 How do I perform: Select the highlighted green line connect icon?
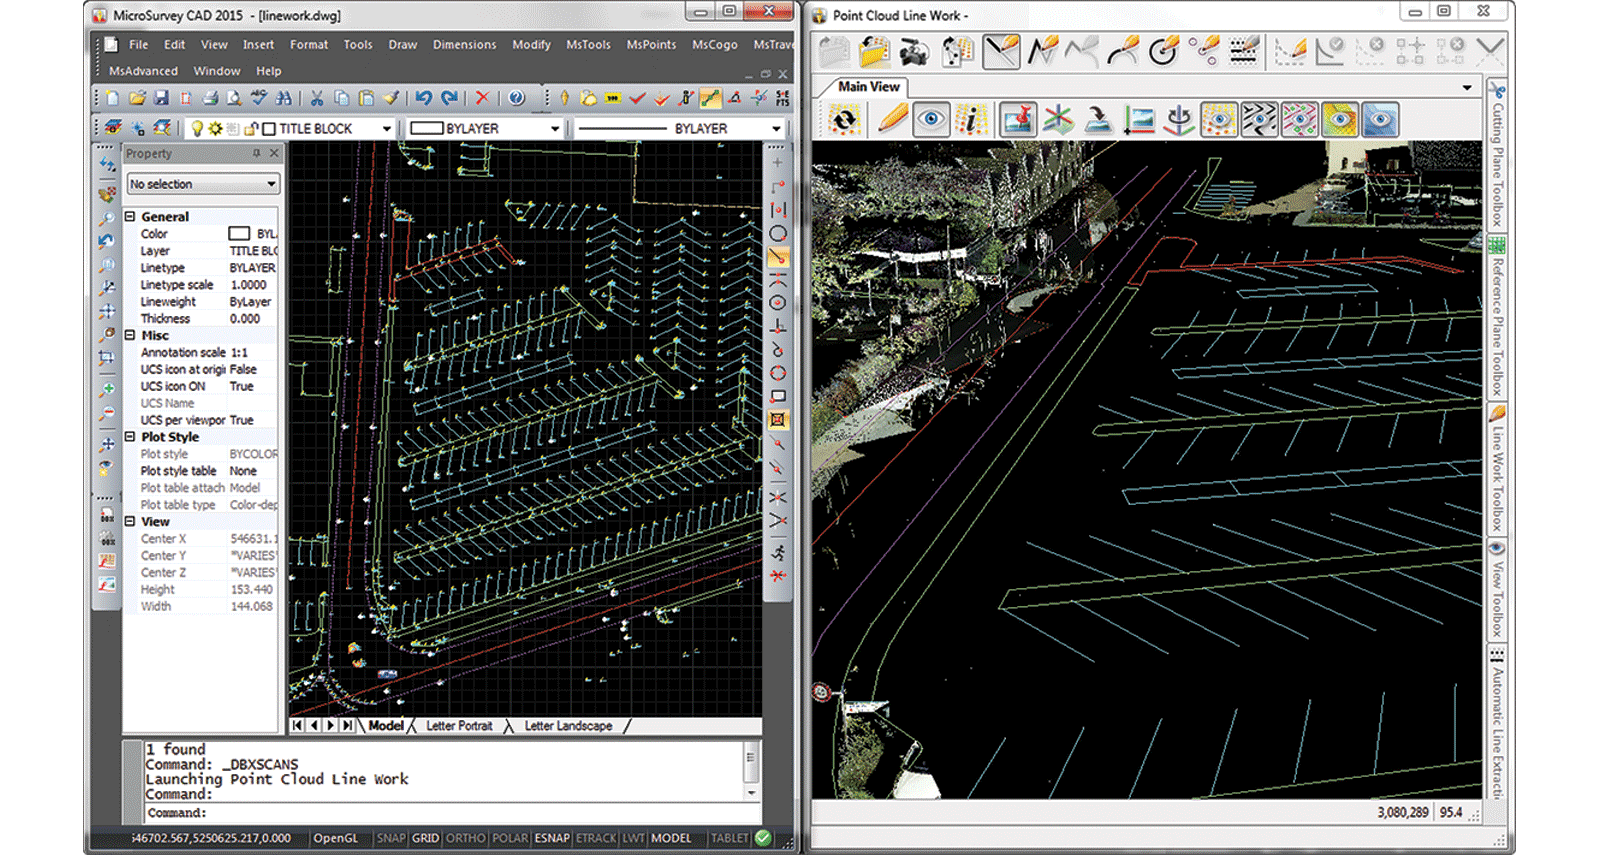[x=710, y=98]
